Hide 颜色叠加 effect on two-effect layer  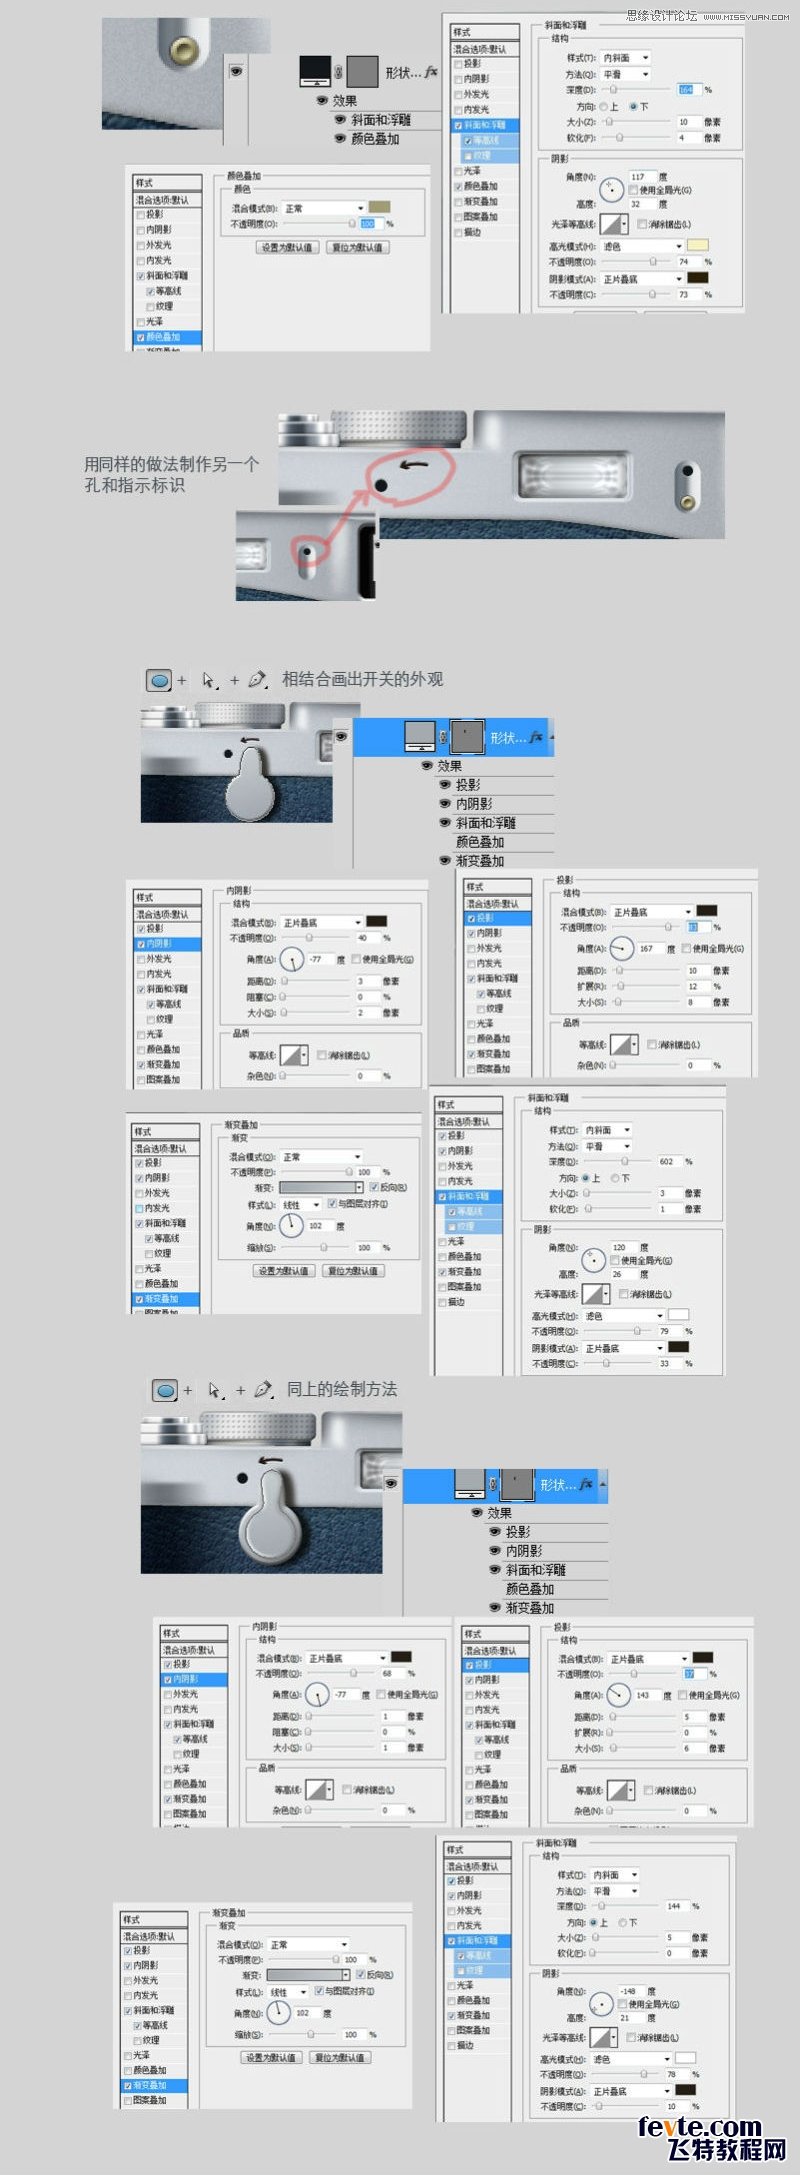(x=340, y=139)
